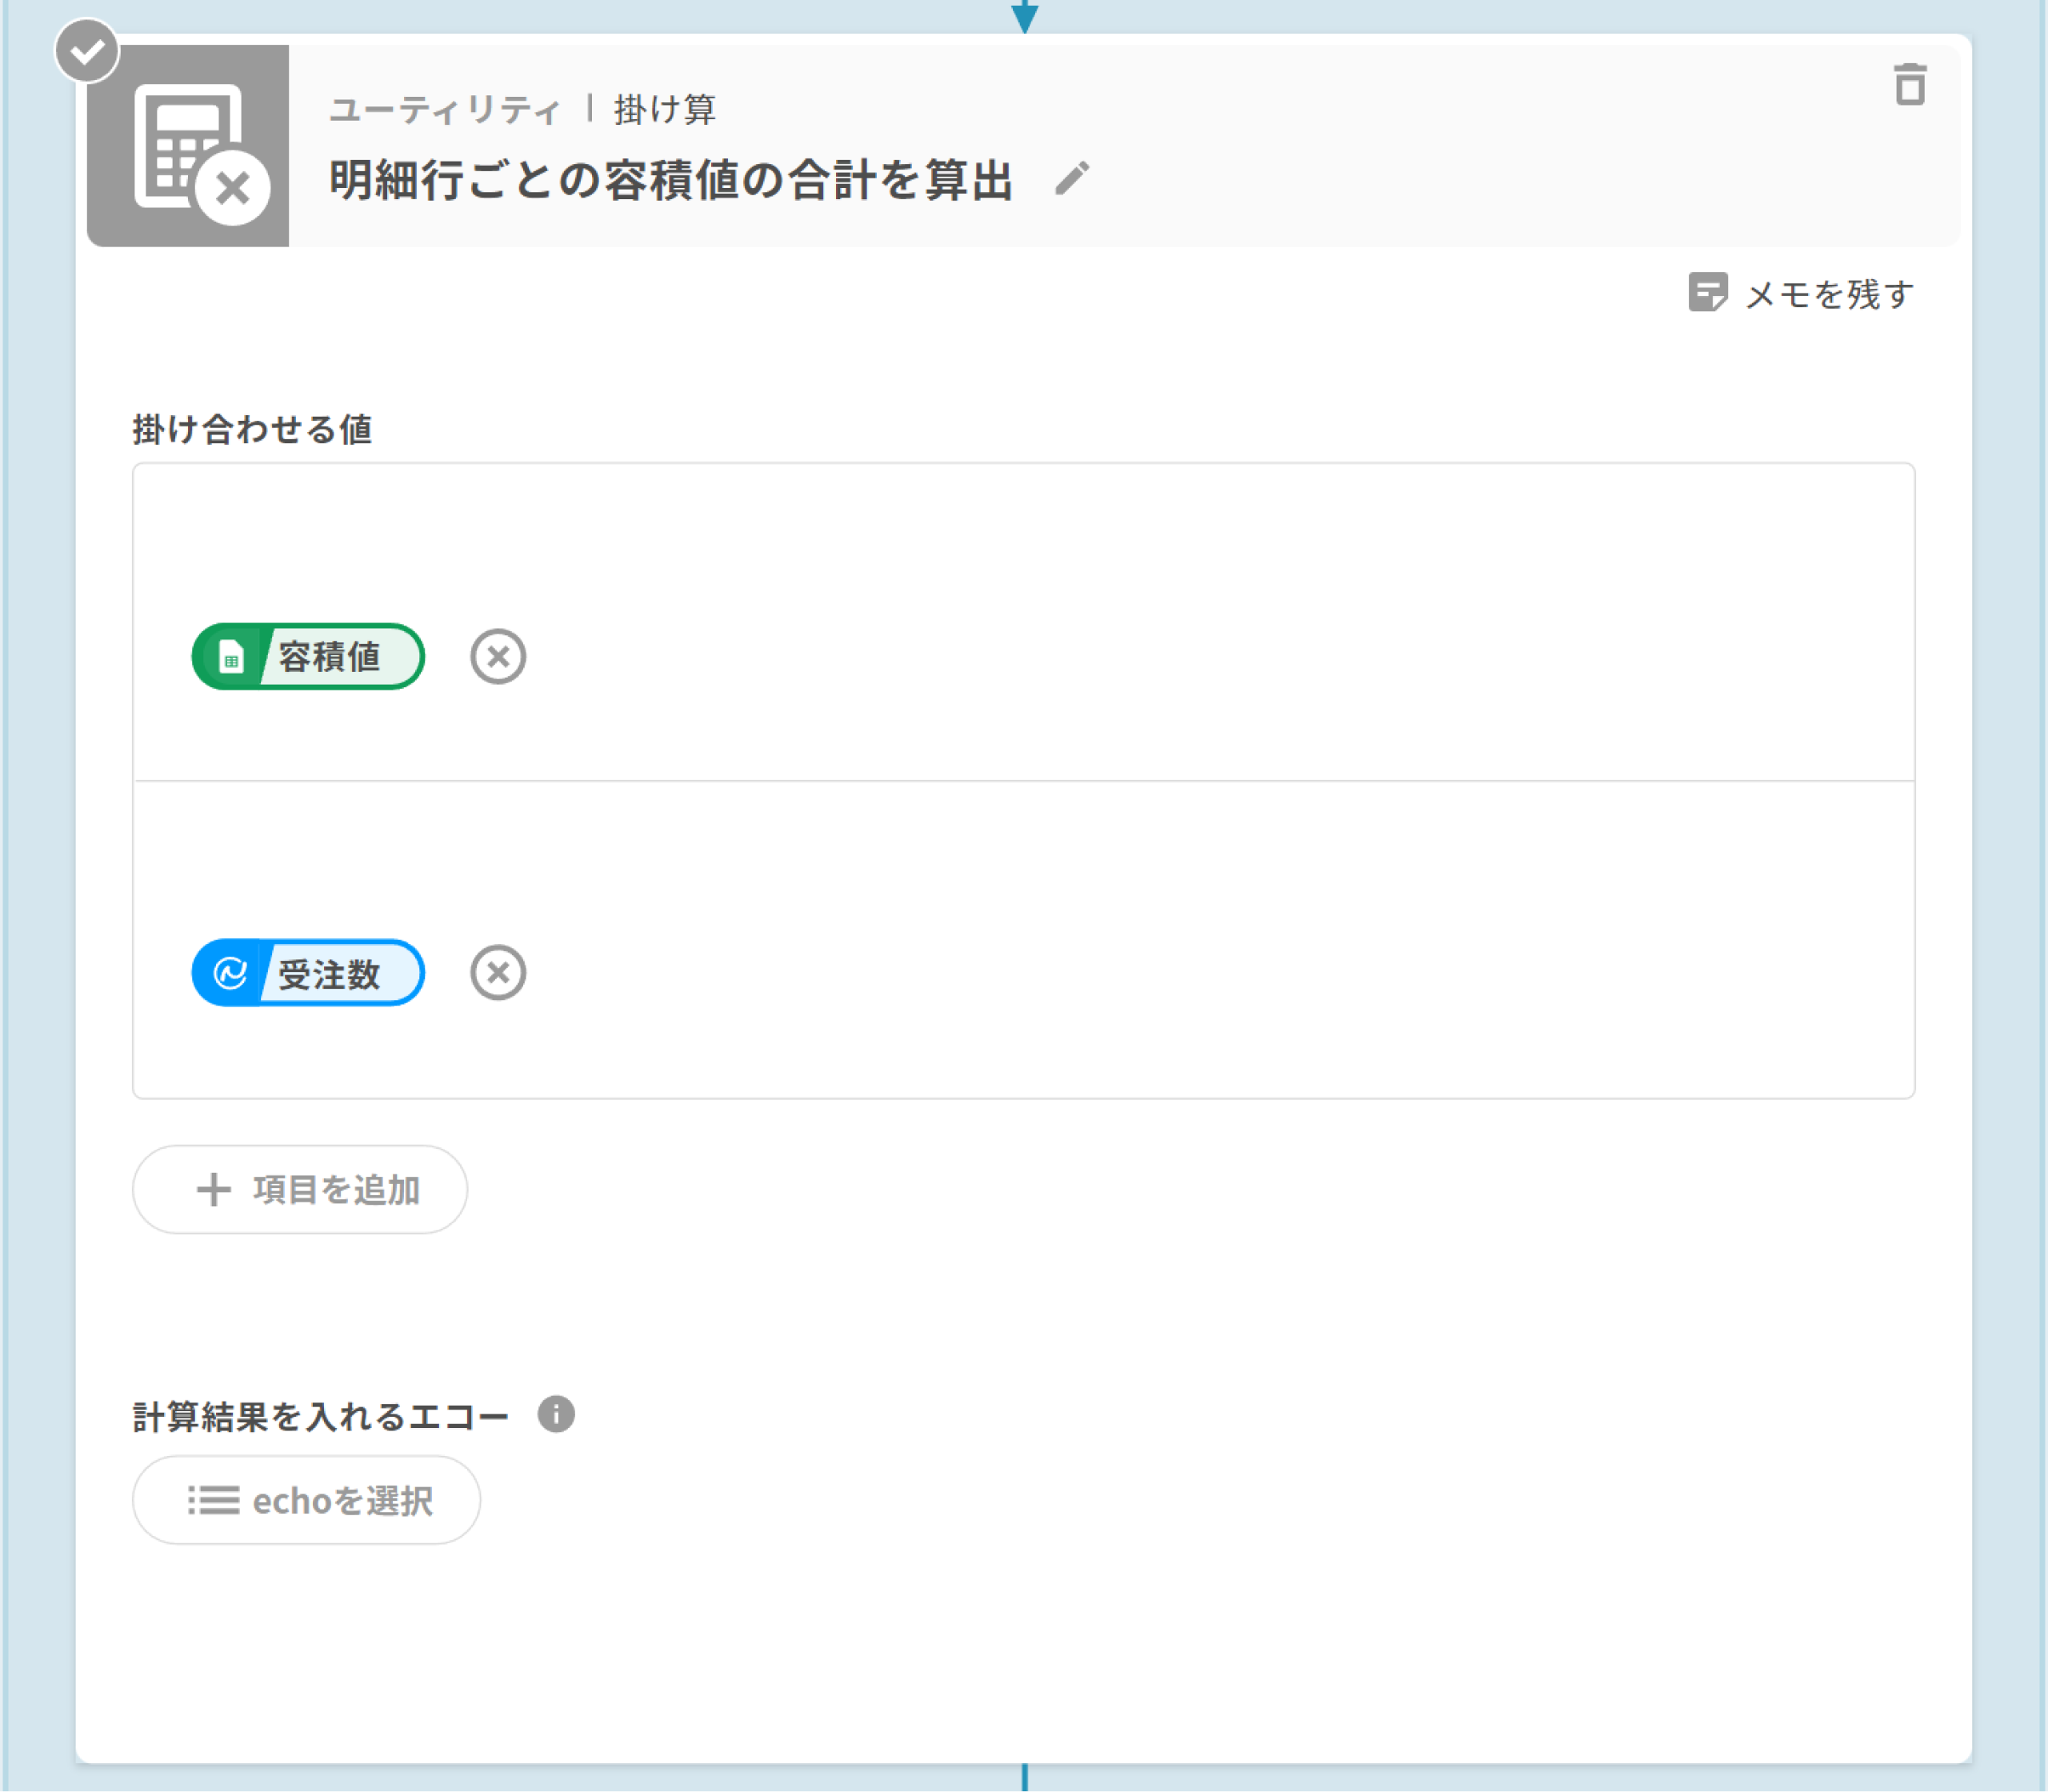Click the ユーティリティ category label
The width and height of the screenshot is (2048, 1792).
tap(444, 109)
